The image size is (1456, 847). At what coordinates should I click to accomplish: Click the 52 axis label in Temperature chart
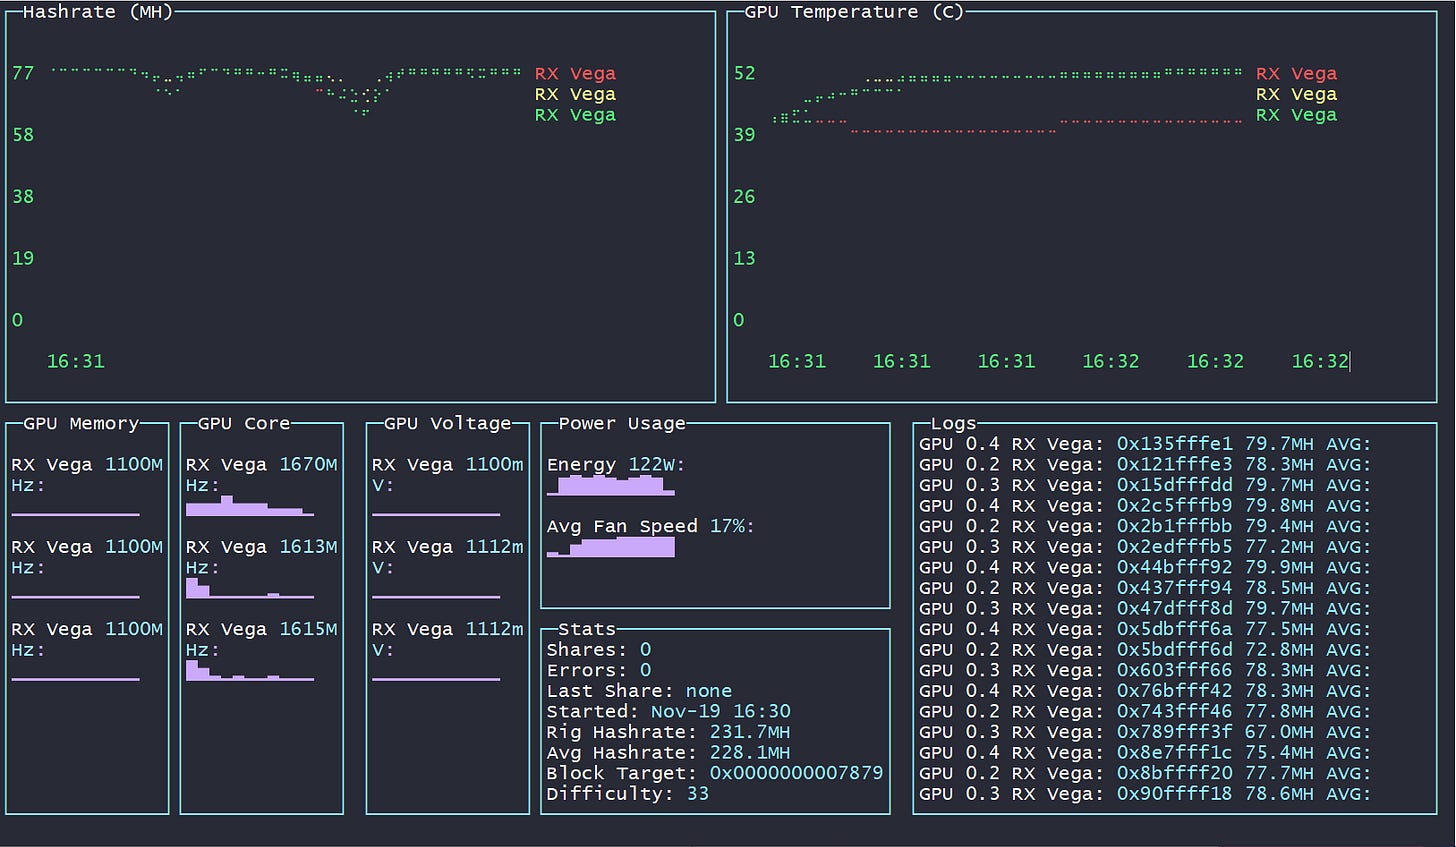[744, 73]
